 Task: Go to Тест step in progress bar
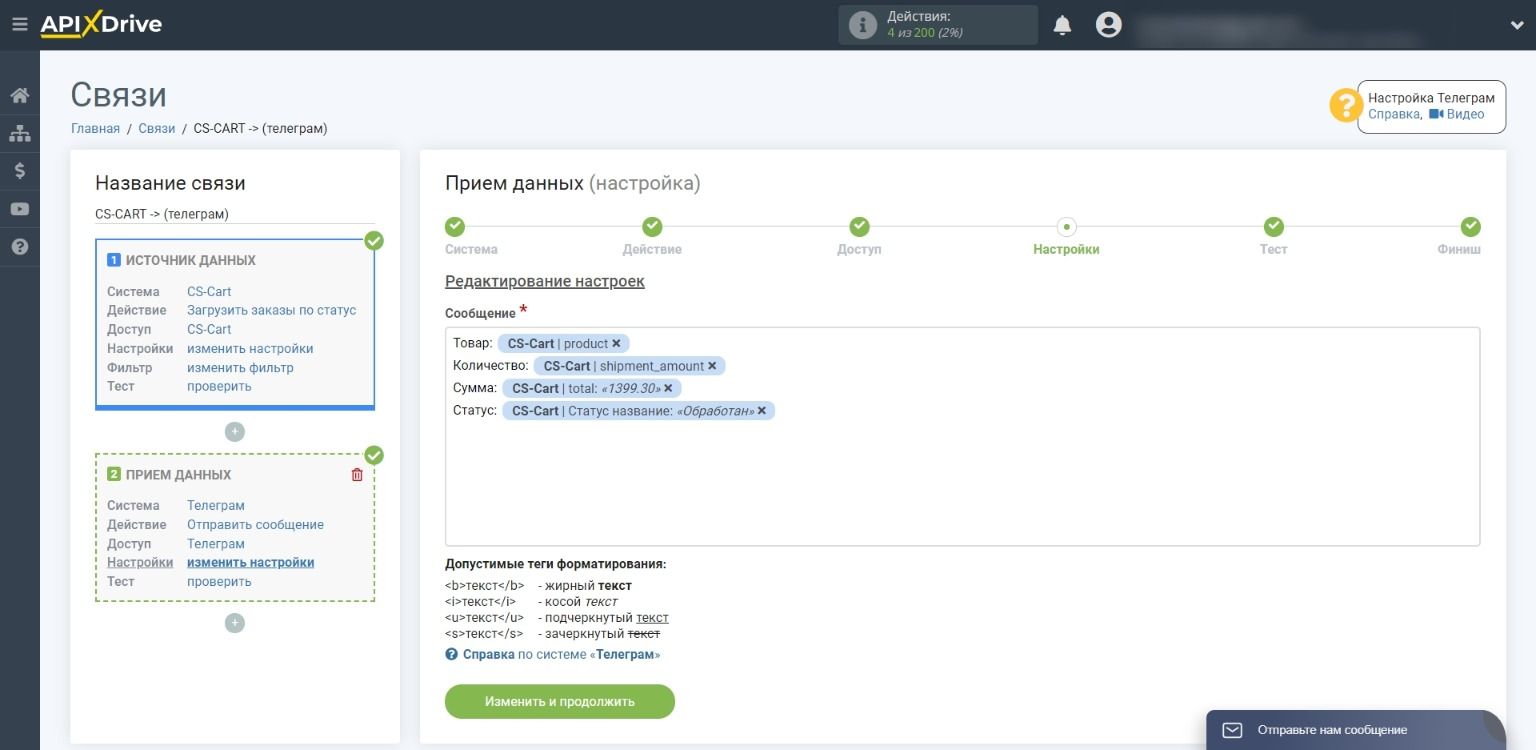(x=1273, y=227)
